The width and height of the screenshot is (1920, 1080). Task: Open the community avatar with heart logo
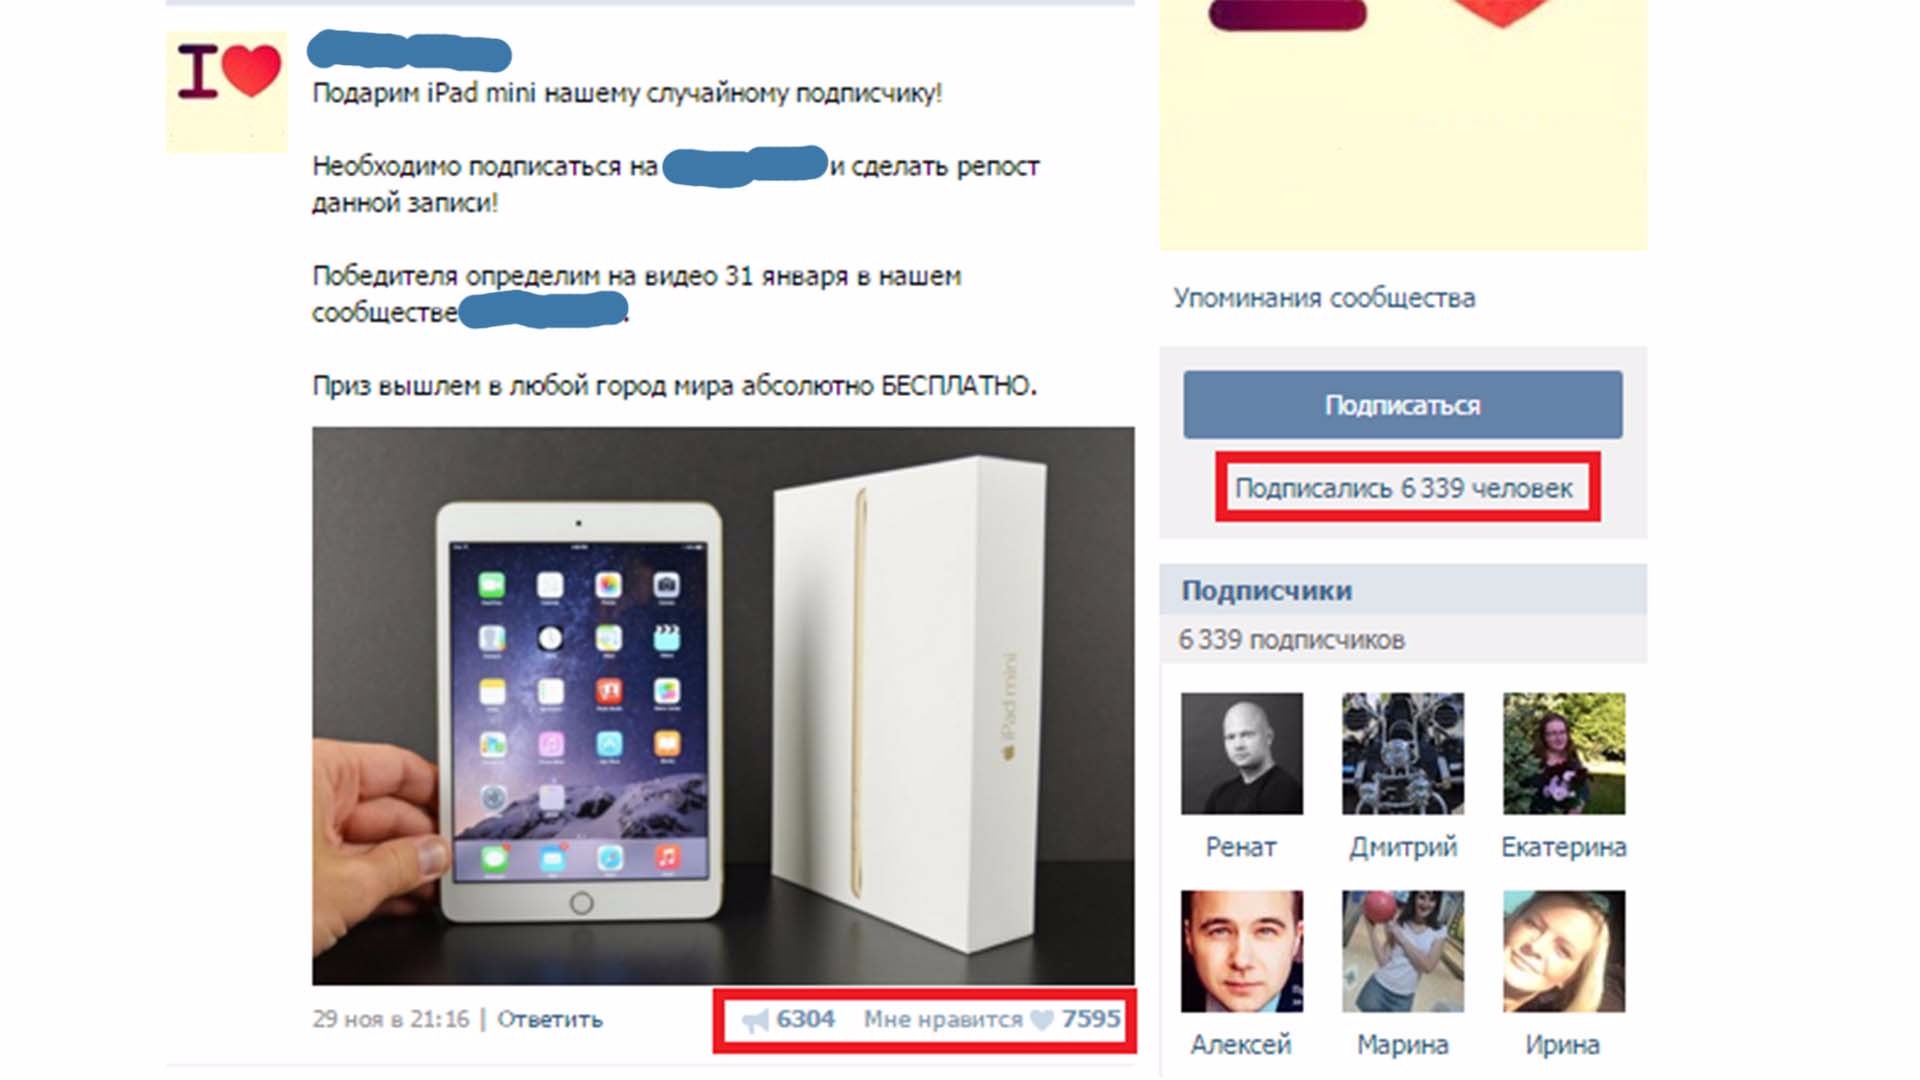click(x=227, y=91)
